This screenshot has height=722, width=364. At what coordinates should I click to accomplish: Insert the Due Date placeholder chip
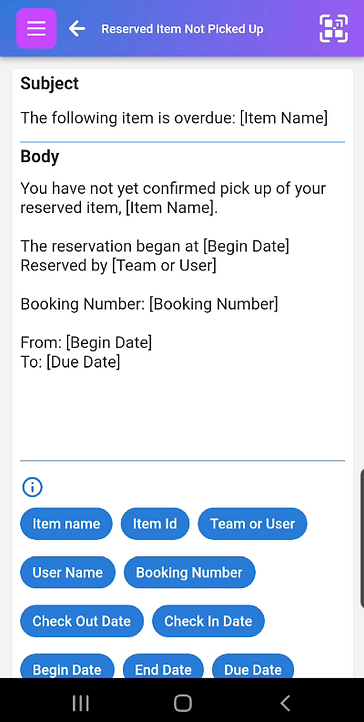coord(253,666)
